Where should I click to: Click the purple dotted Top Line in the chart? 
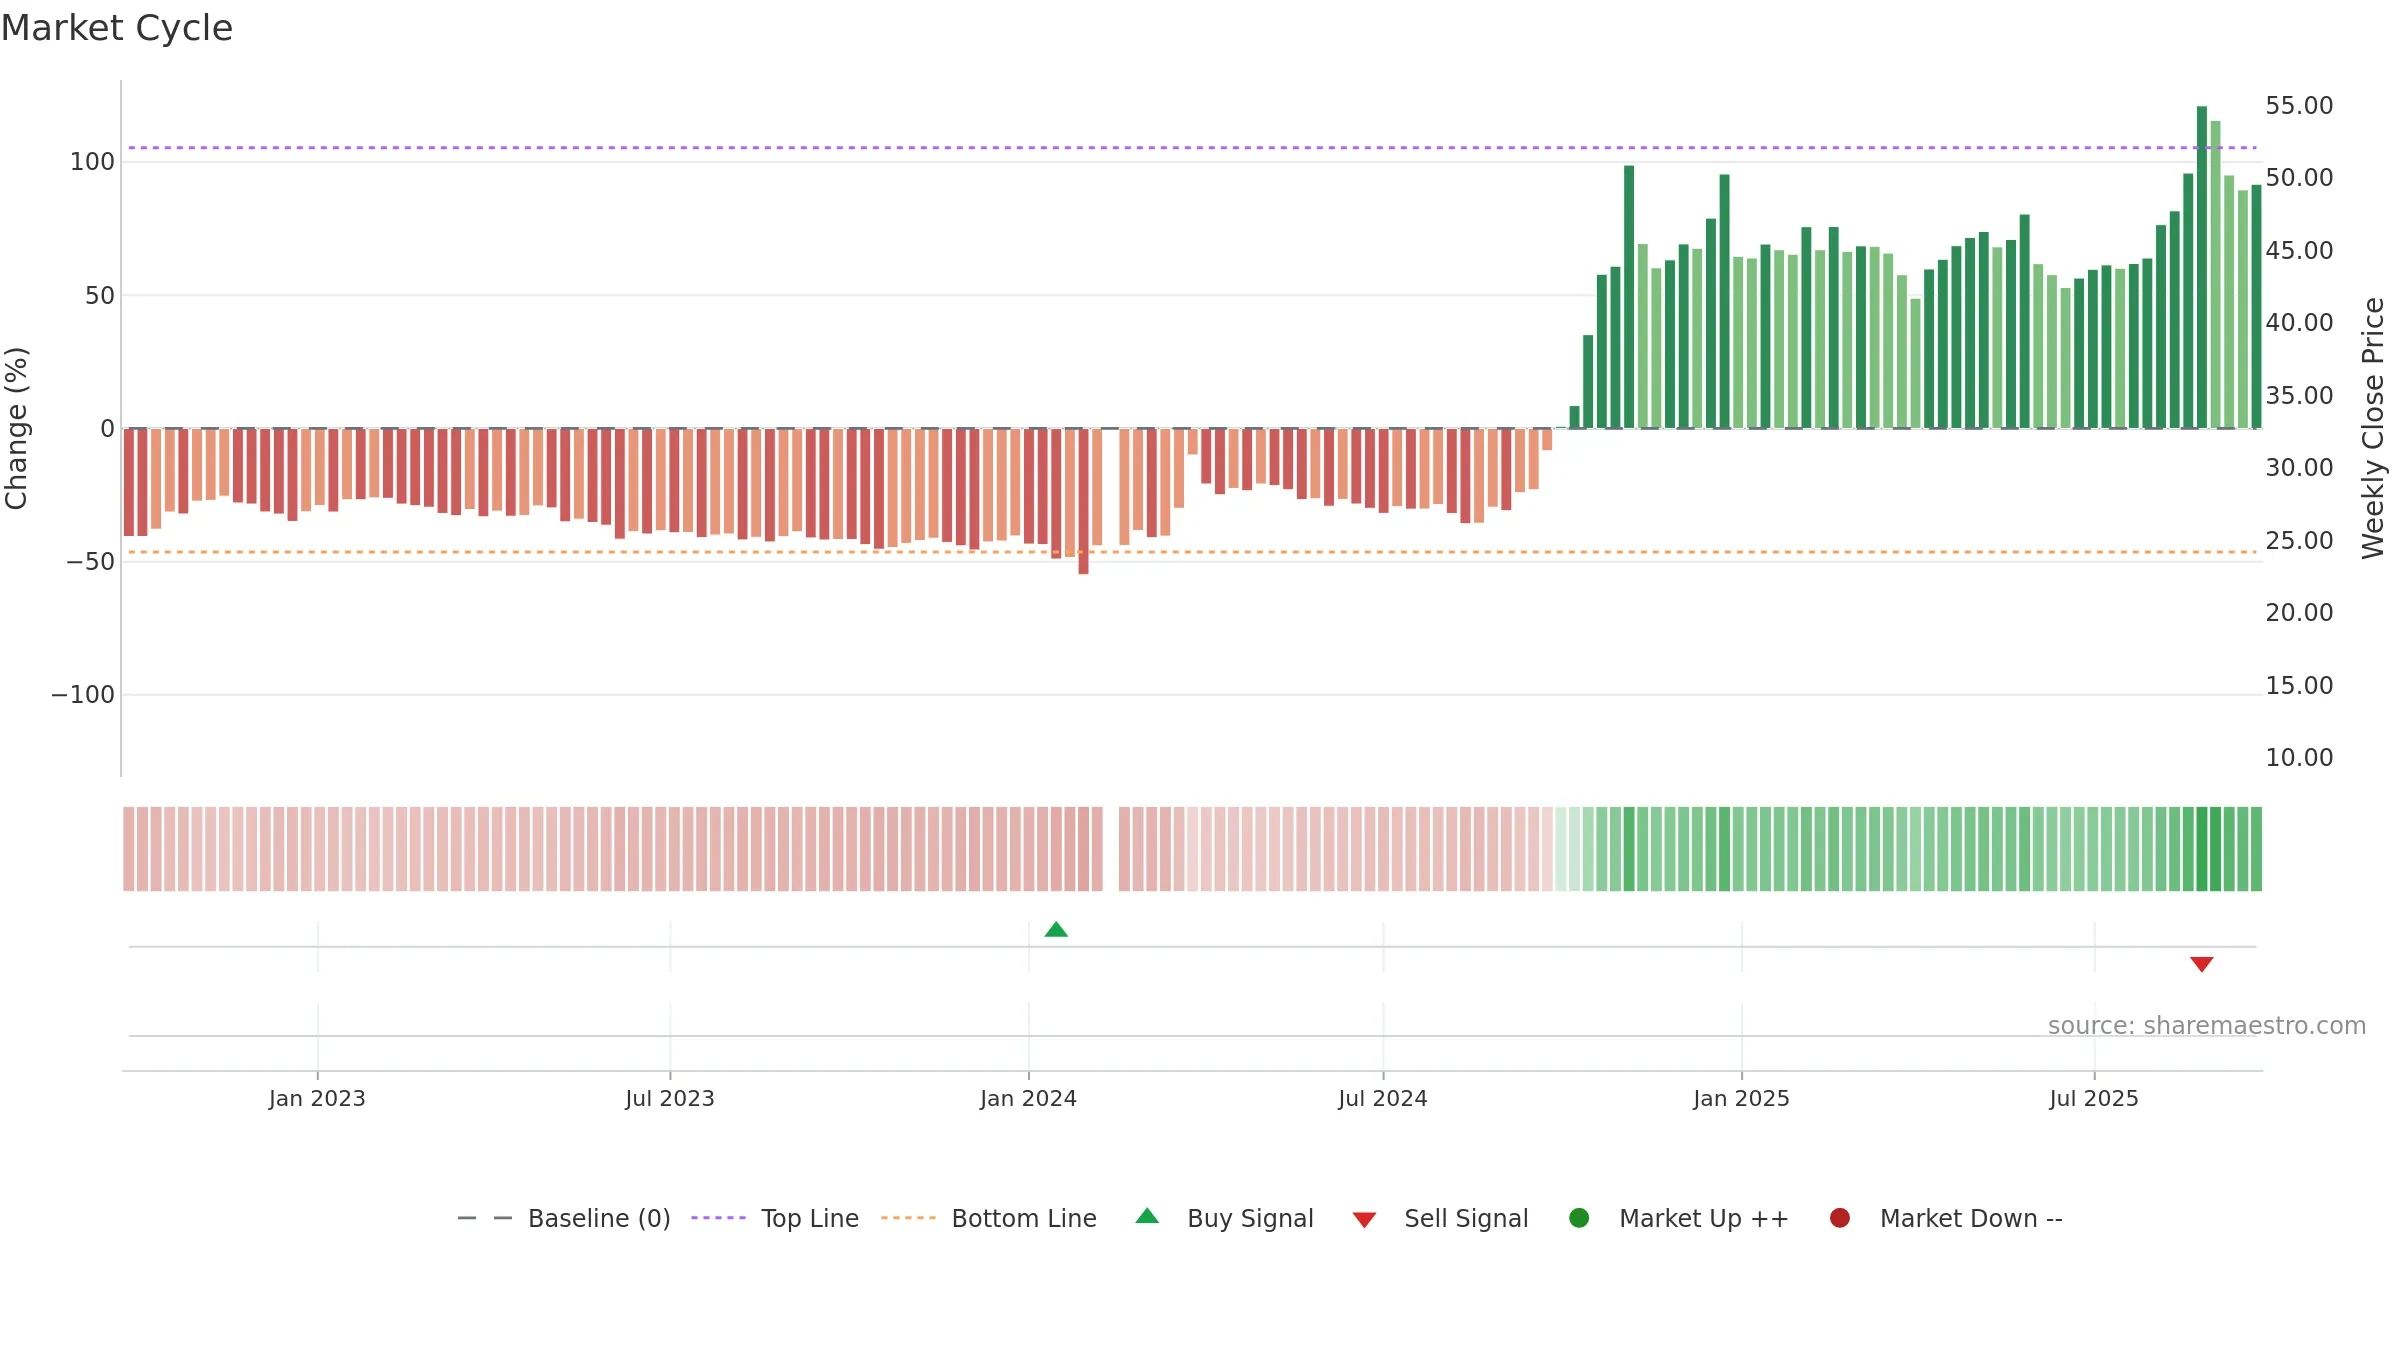pos(1192,148)
